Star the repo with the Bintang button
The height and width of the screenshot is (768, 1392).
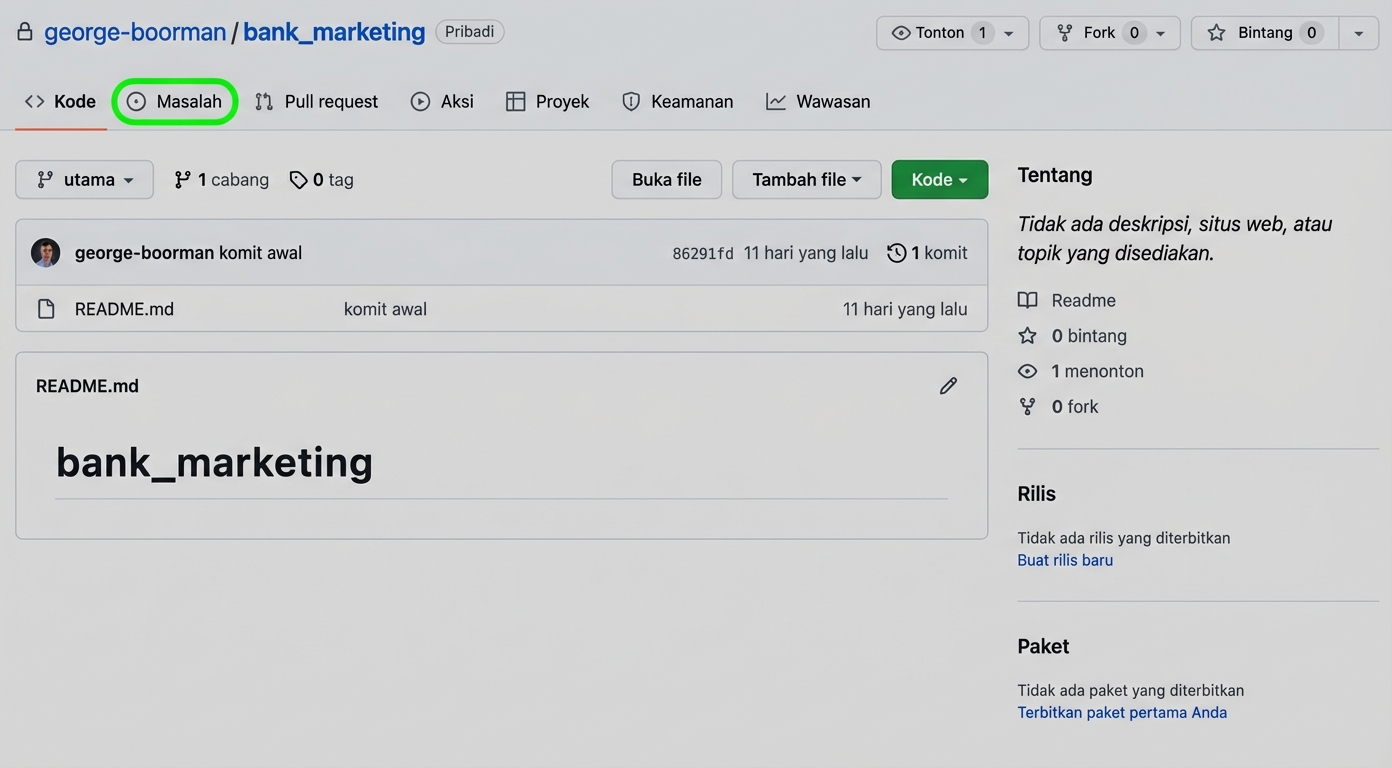(1265, 33)
